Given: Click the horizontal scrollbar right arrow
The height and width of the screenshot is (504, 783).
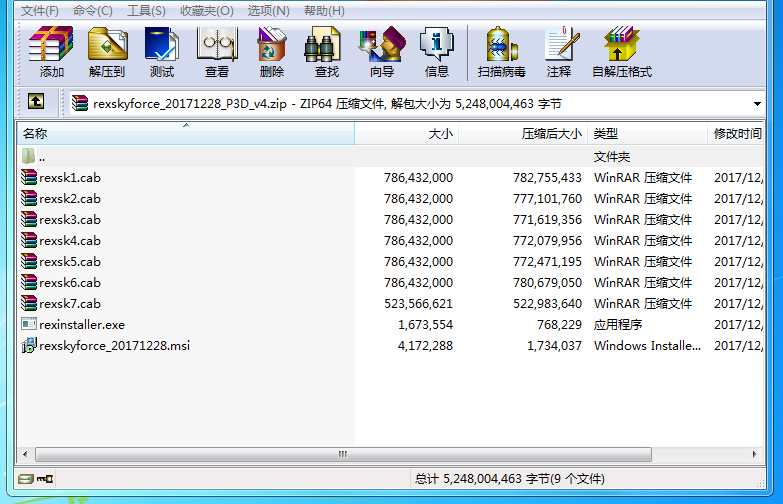Looking at the screenshot, I should tap(755, 455).
